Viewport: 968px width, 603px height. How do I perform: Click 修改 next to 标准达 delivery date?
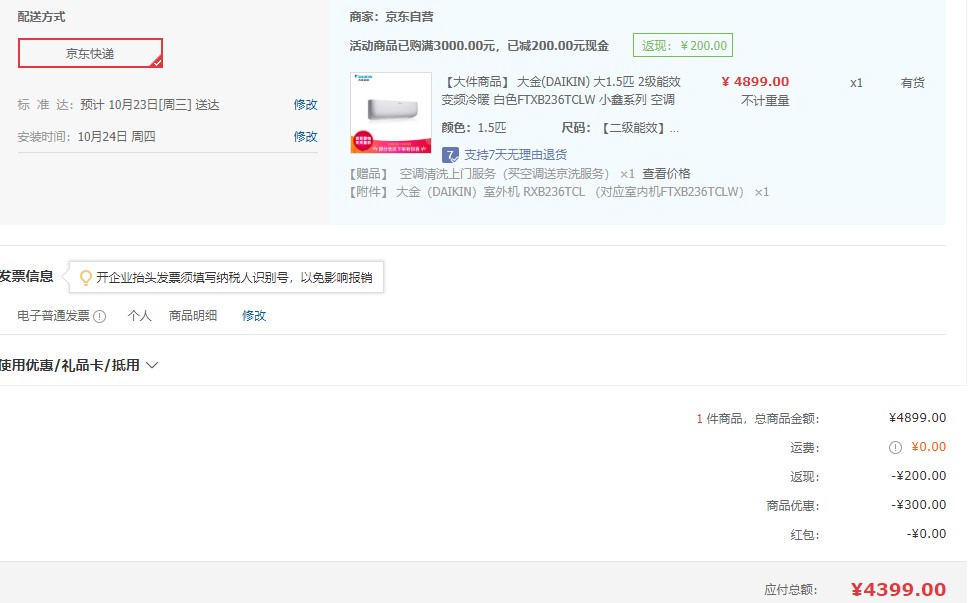(305, 104)
